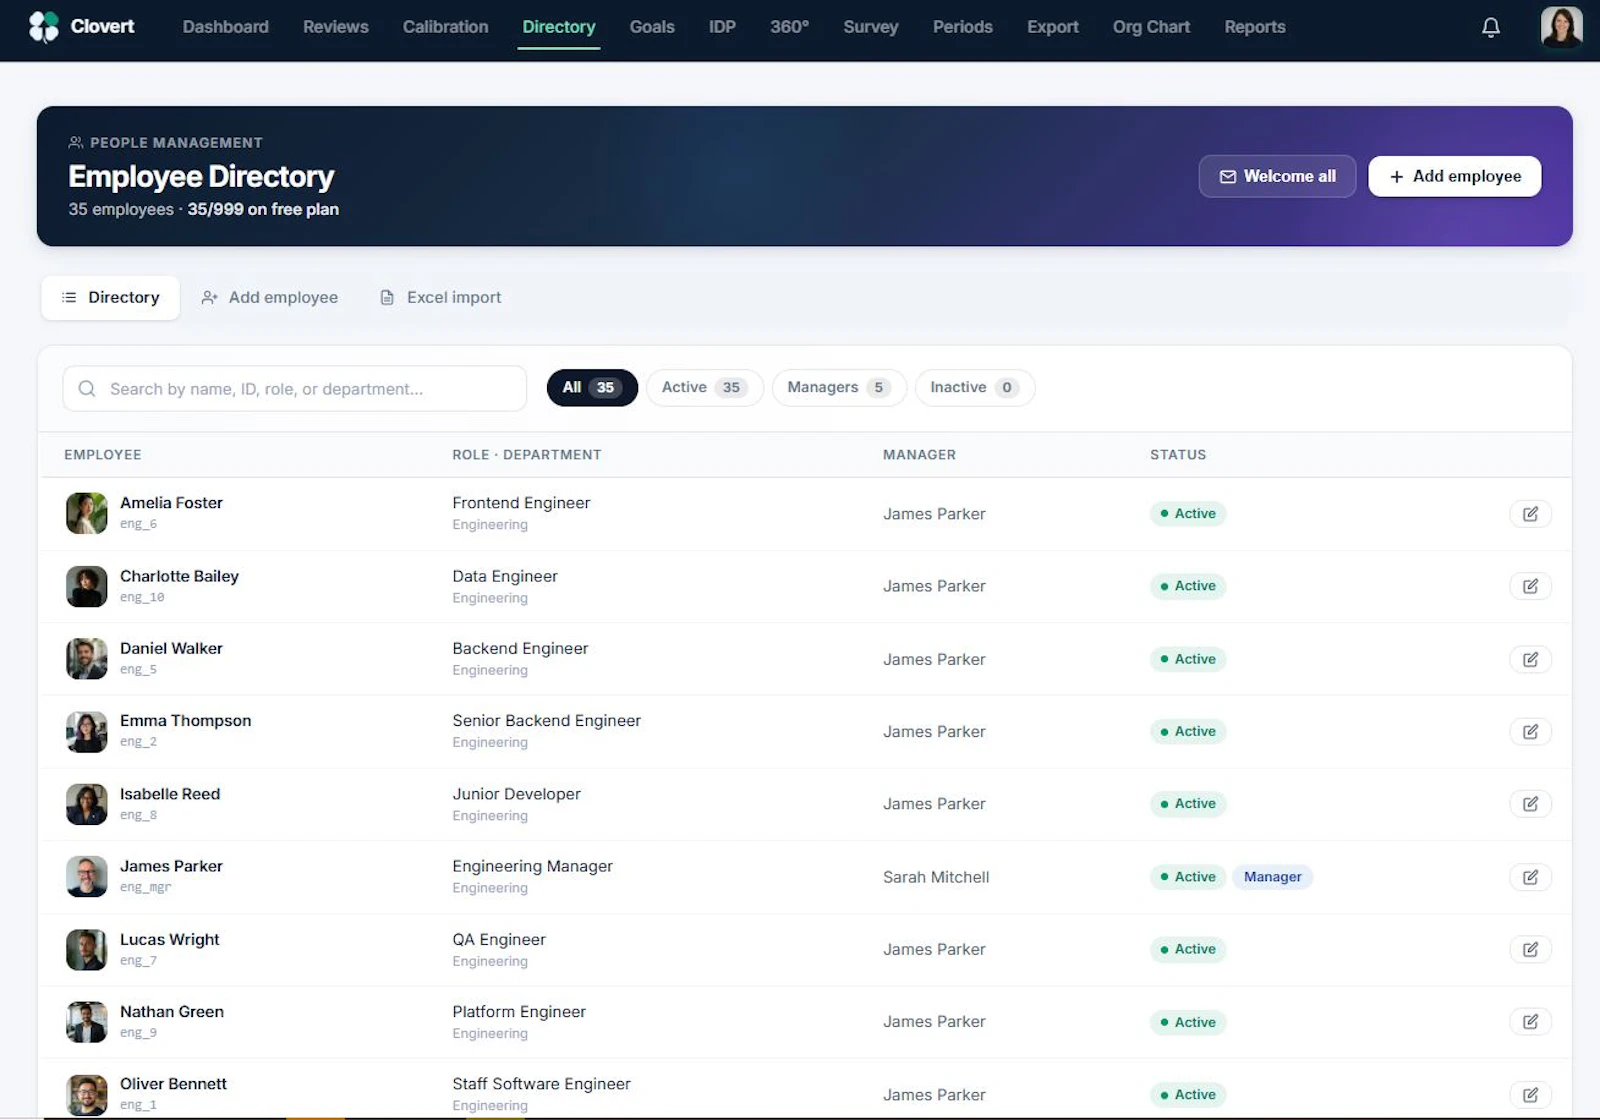This screenshot has width=1600, height=1120.
Task: Click Charlotte Bailey's avatar photo
Action: 86,586
